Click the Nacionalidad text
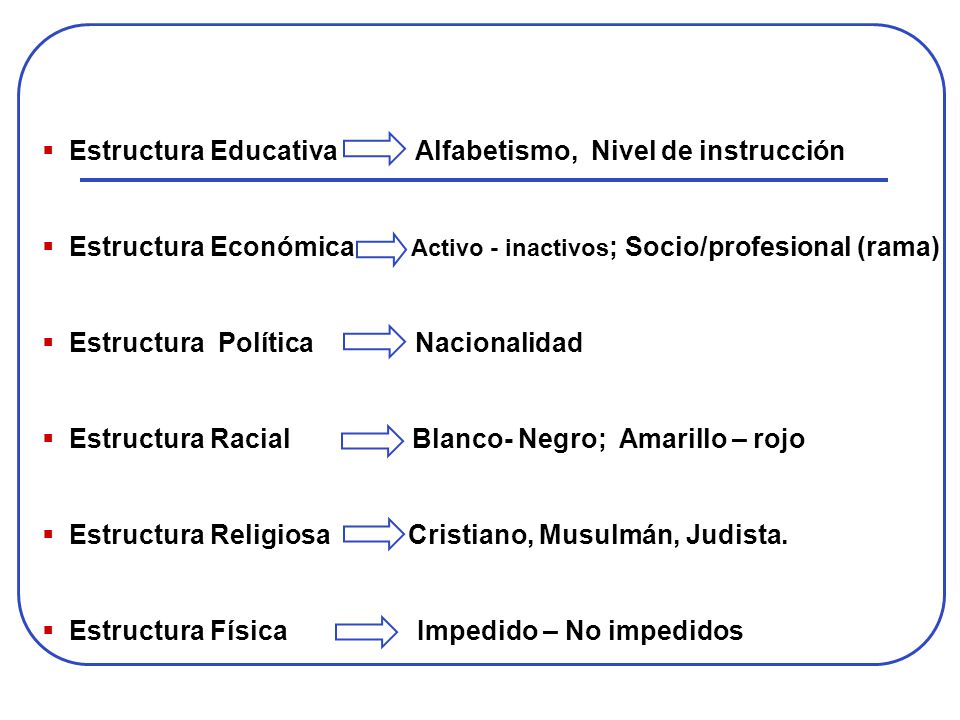Image resolution: width=960 pixels, height=720 pixels. [499, 343]
